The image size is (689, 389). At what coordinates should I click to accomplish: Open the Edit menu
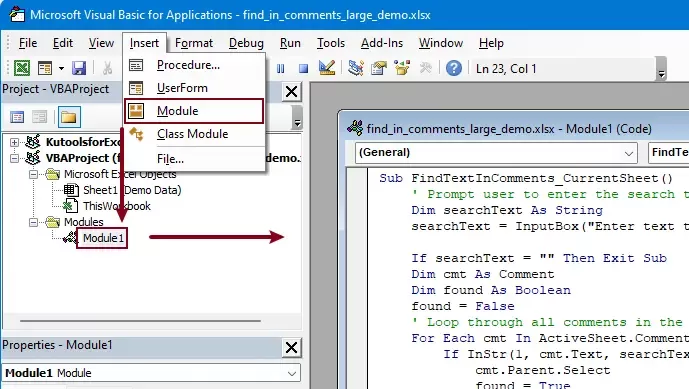(63, 43)
